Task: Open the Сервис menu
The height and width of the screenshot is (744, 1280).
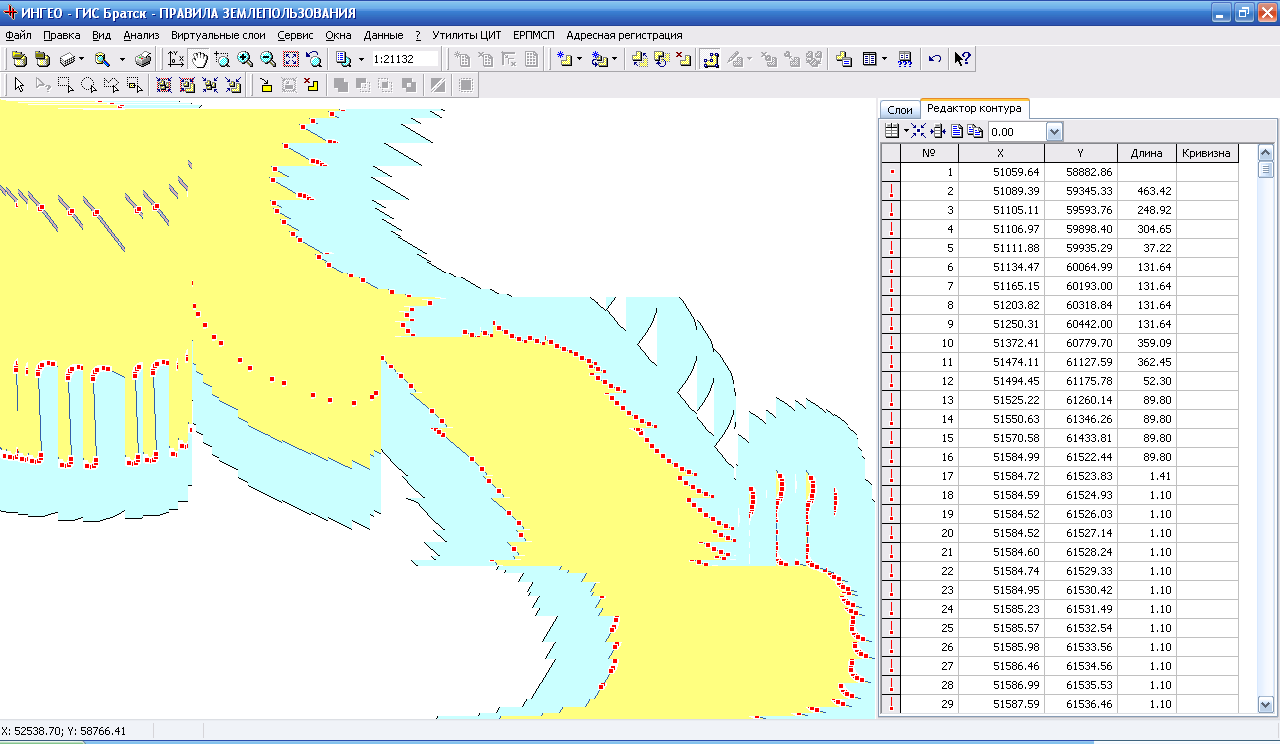Action: tap(295, 35)
